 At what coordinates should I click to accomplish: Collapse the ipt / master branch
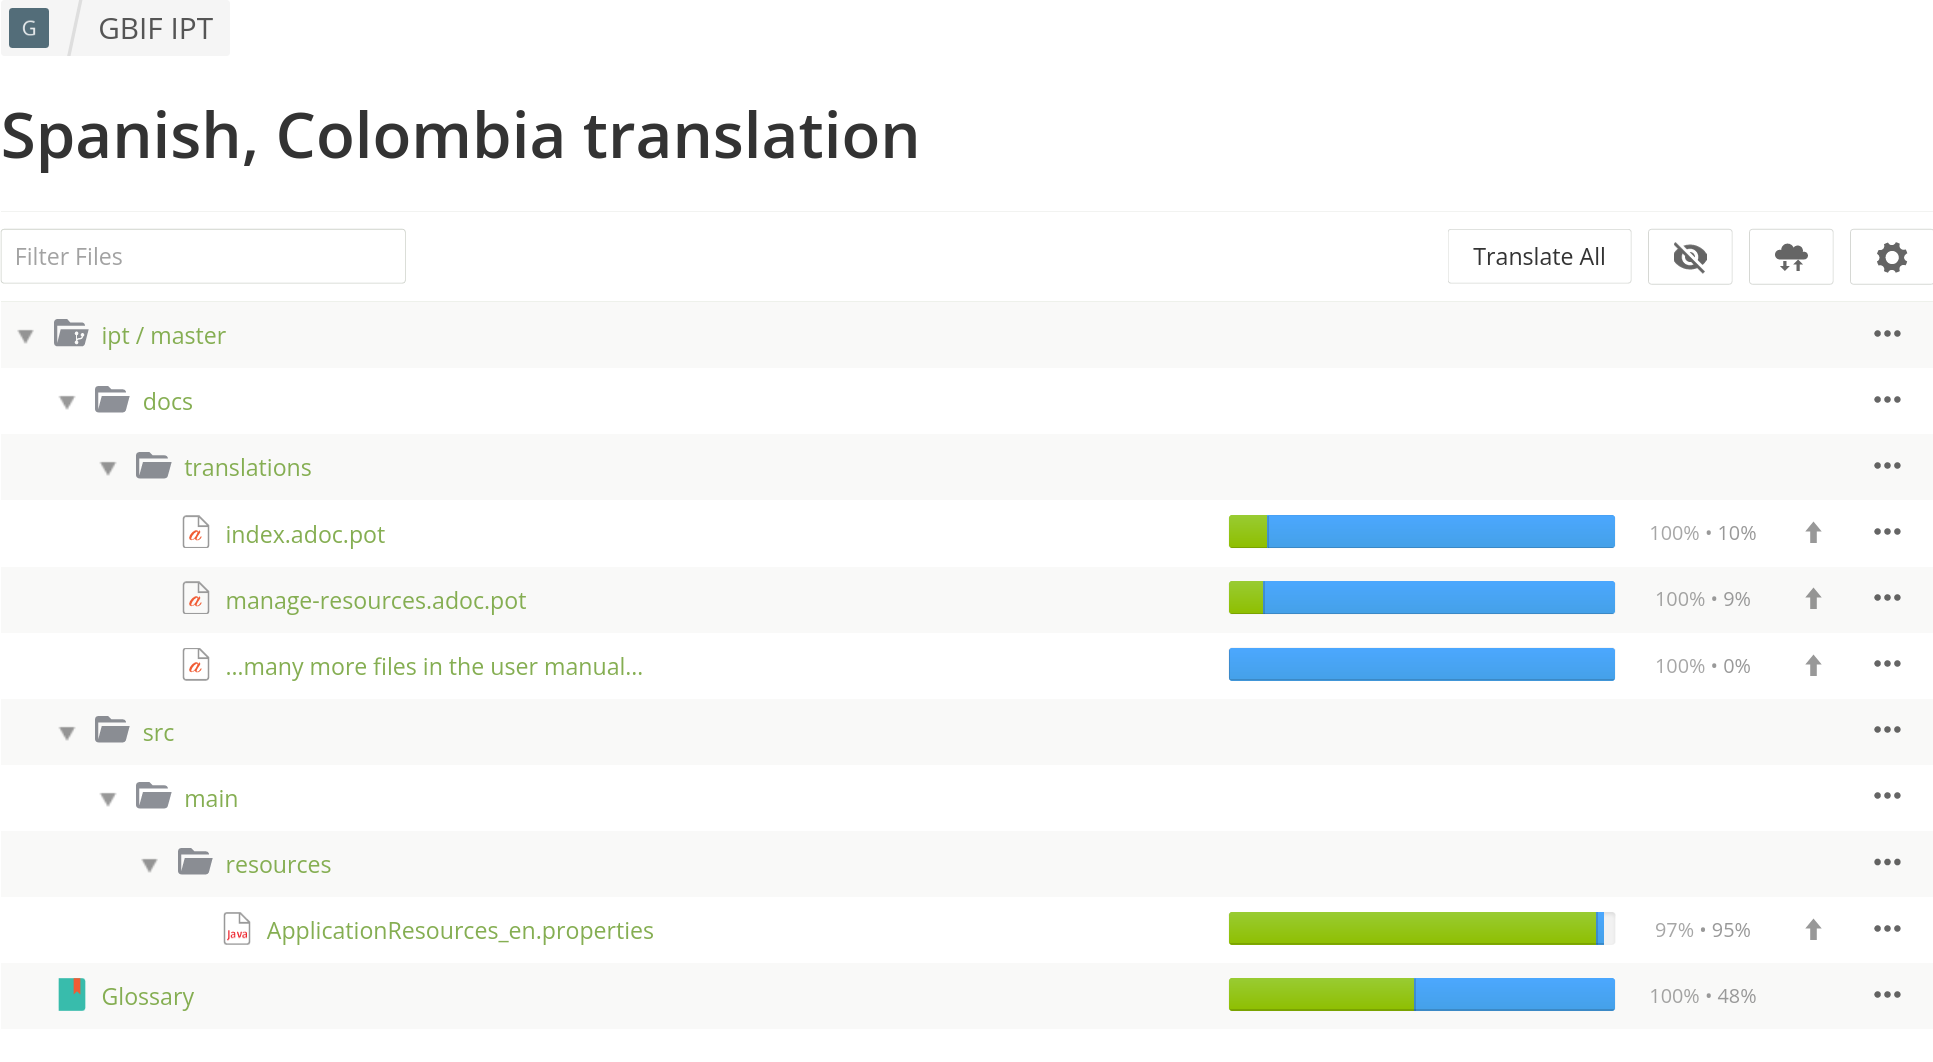click(x=26, y=336)
